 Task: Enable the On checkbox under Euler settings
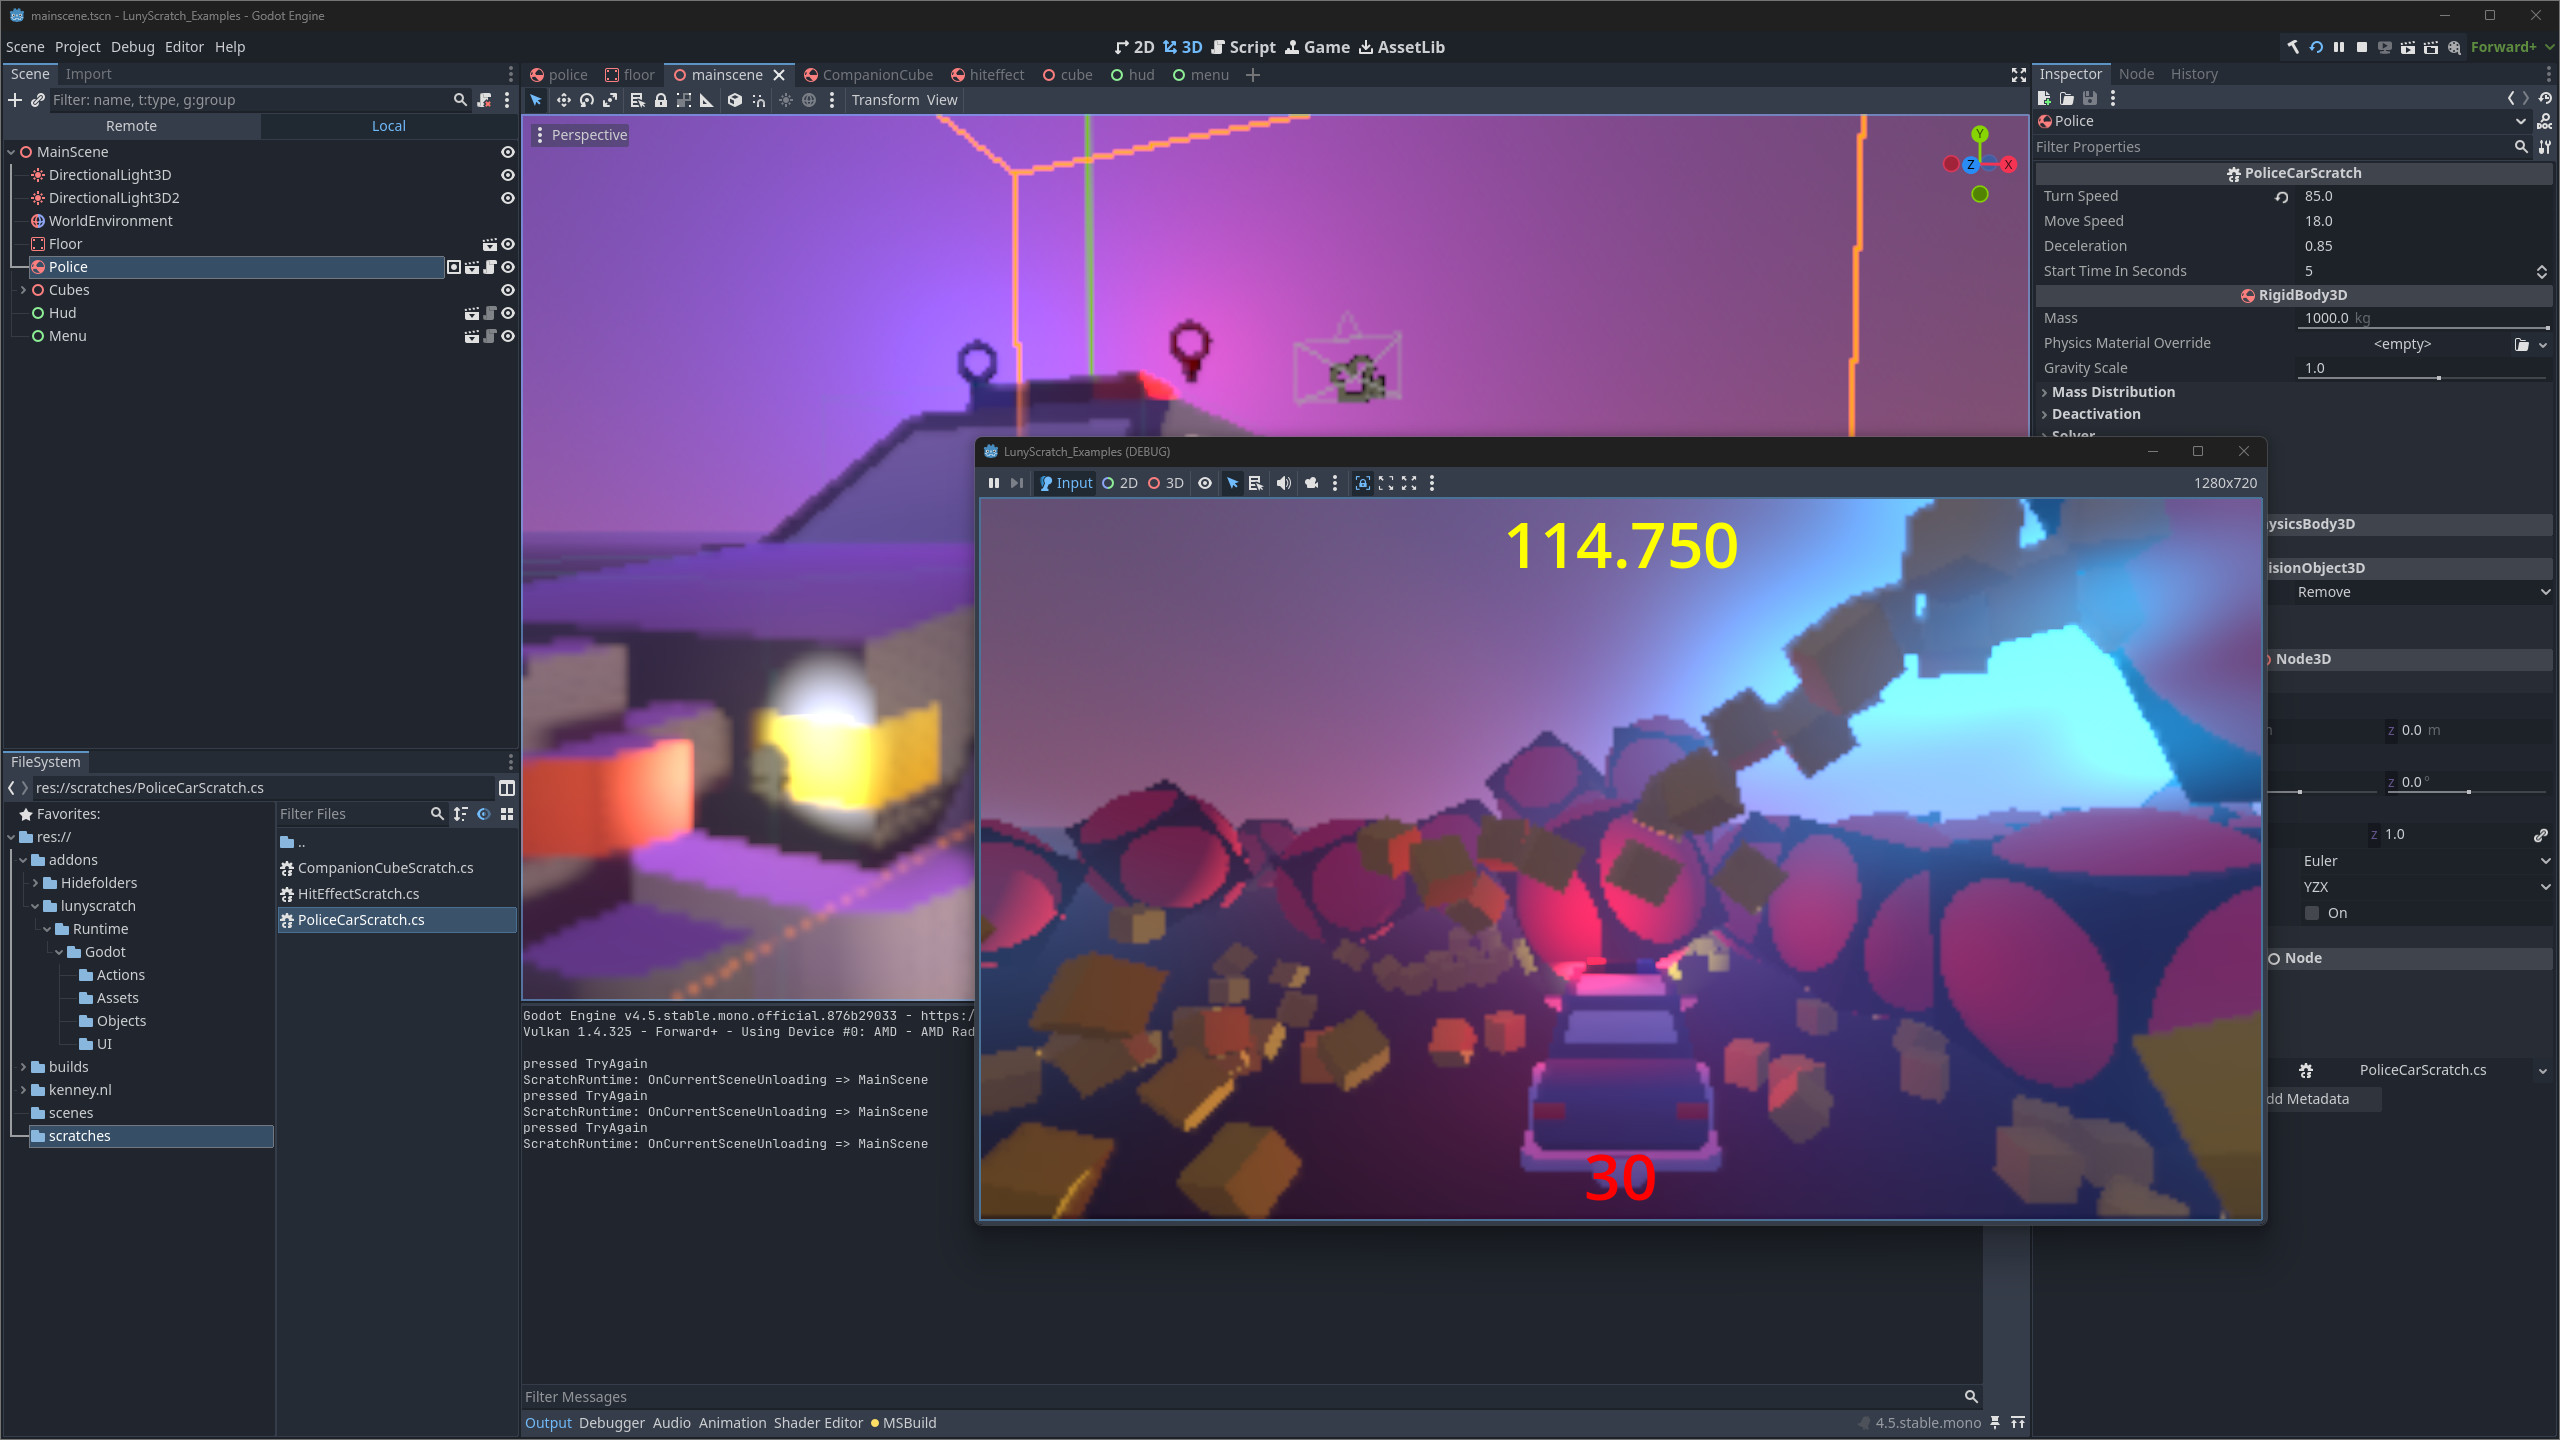2311,912
